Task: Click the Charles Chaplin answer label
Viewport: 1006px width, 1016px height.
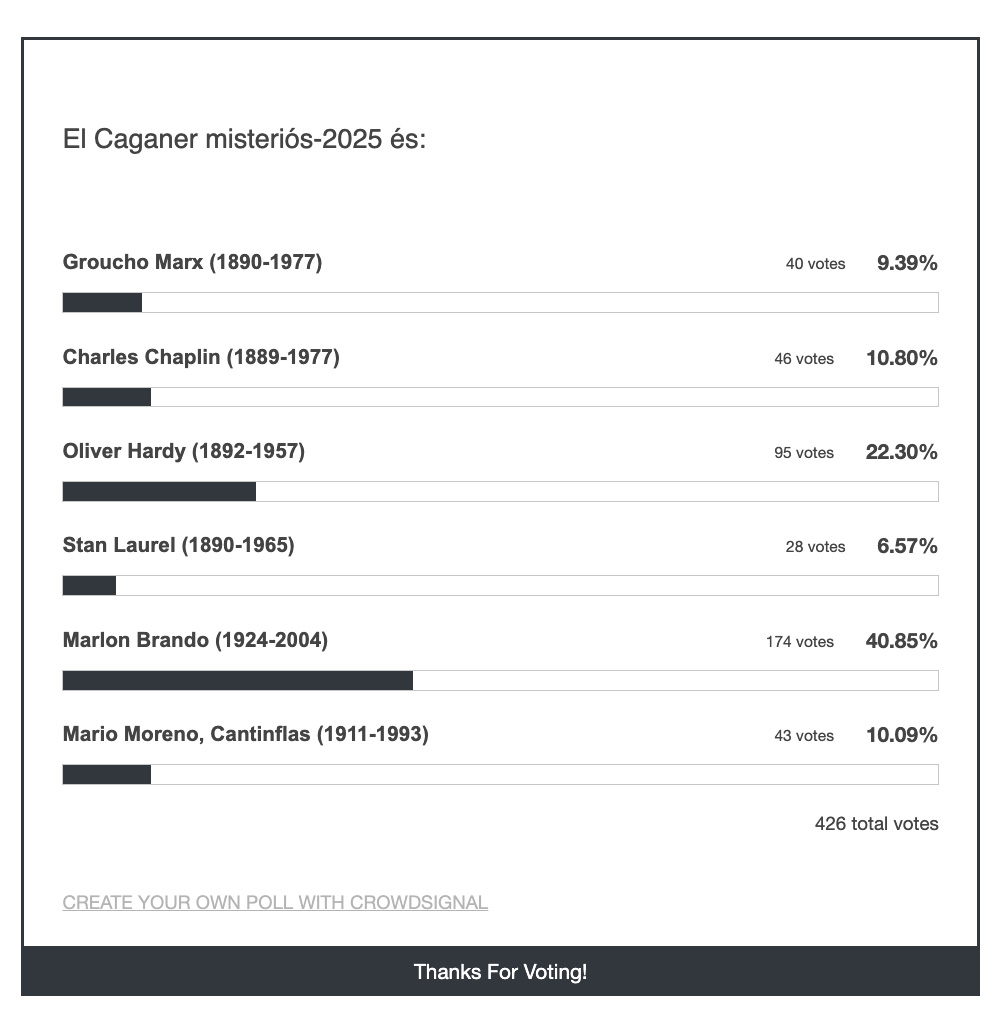Action: click(x=201, y=357)
